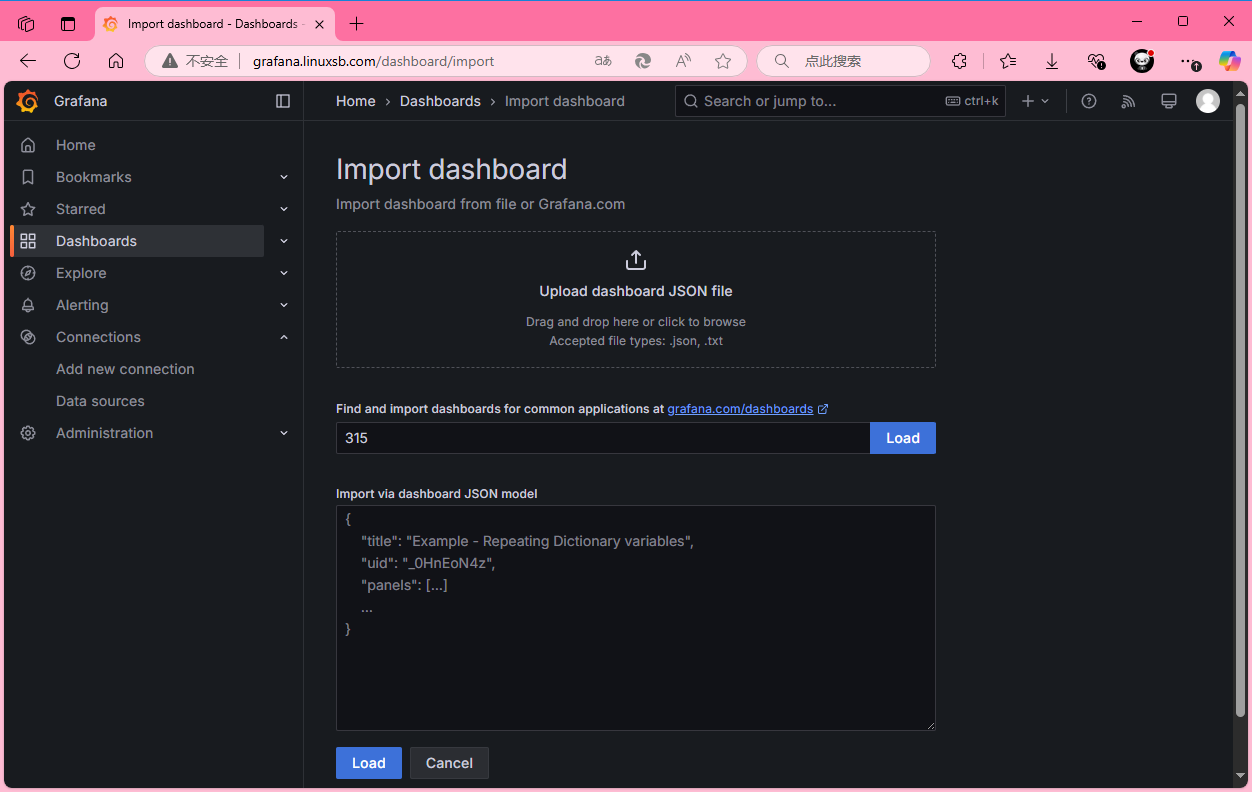Click the Connections icon in the sidebar
Screen dimensions: 1252x792
[x=28, y=337]
